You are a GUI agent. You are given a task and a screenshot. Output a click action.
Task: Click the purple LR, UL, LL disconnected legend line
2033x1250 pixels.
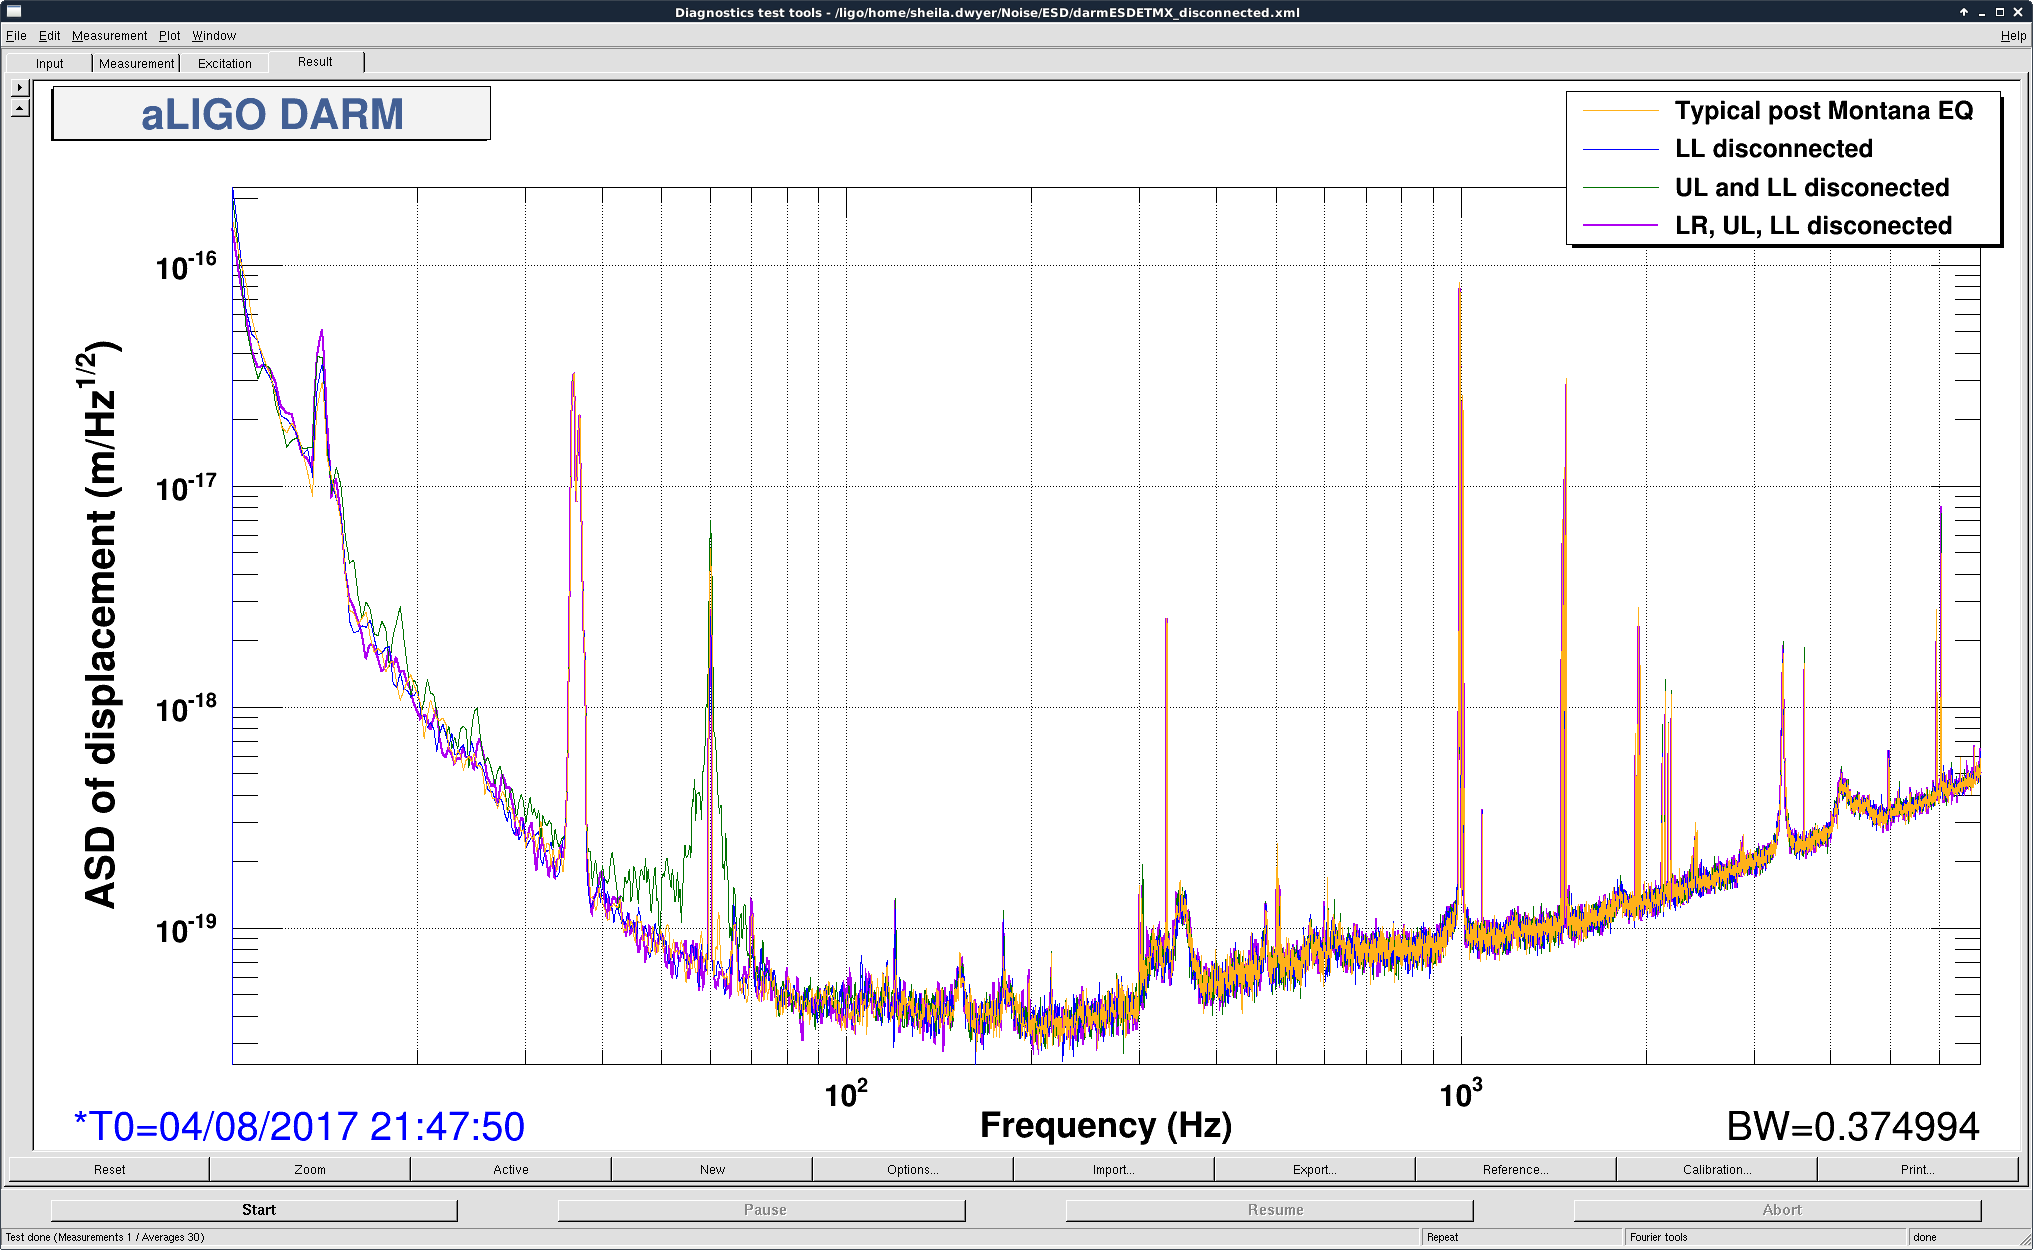[1620, 226]
